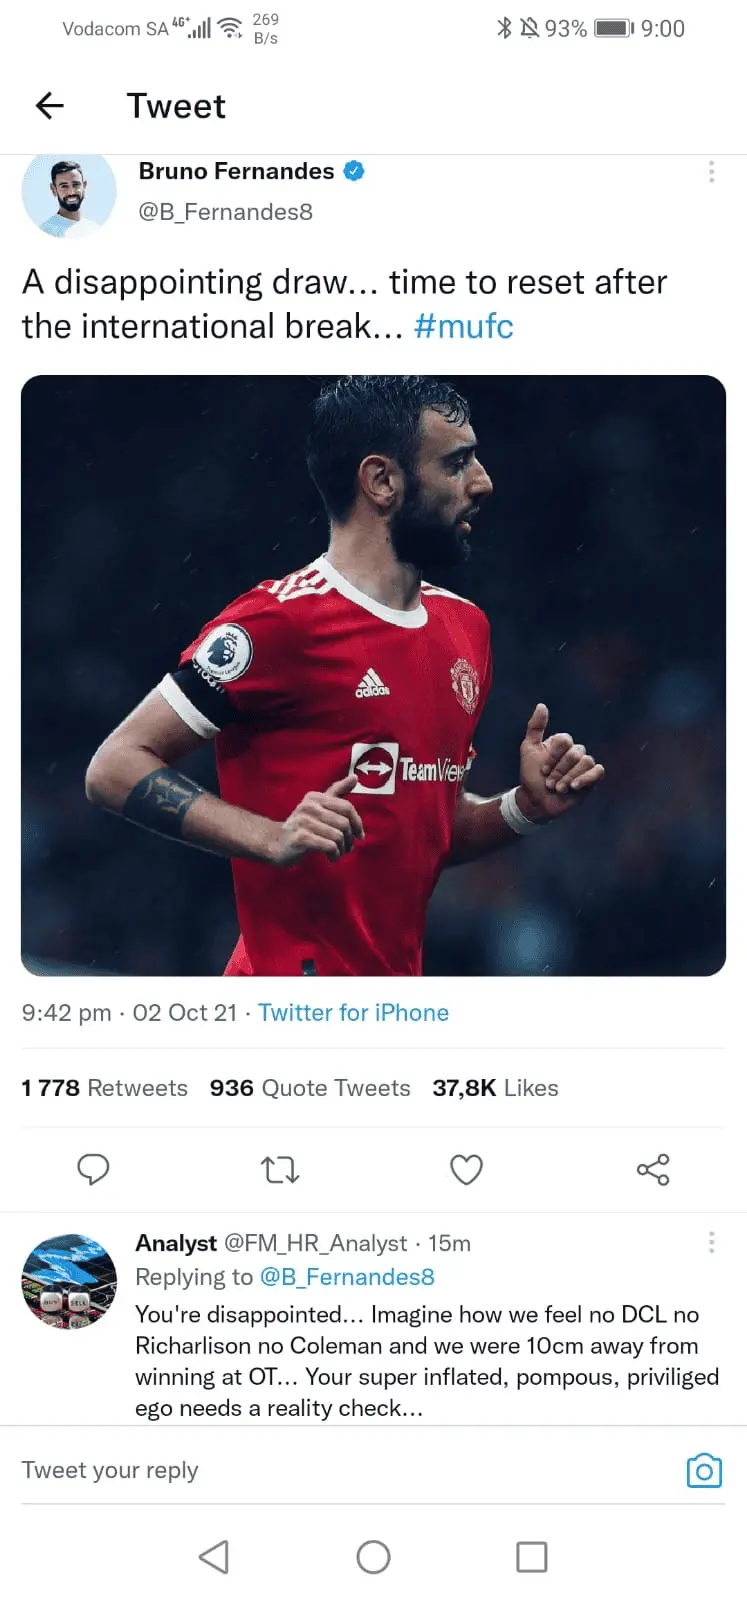Like the tweet with the heart icon
This screenshot has height=1600, width=747.
(x=466, y=1169)
